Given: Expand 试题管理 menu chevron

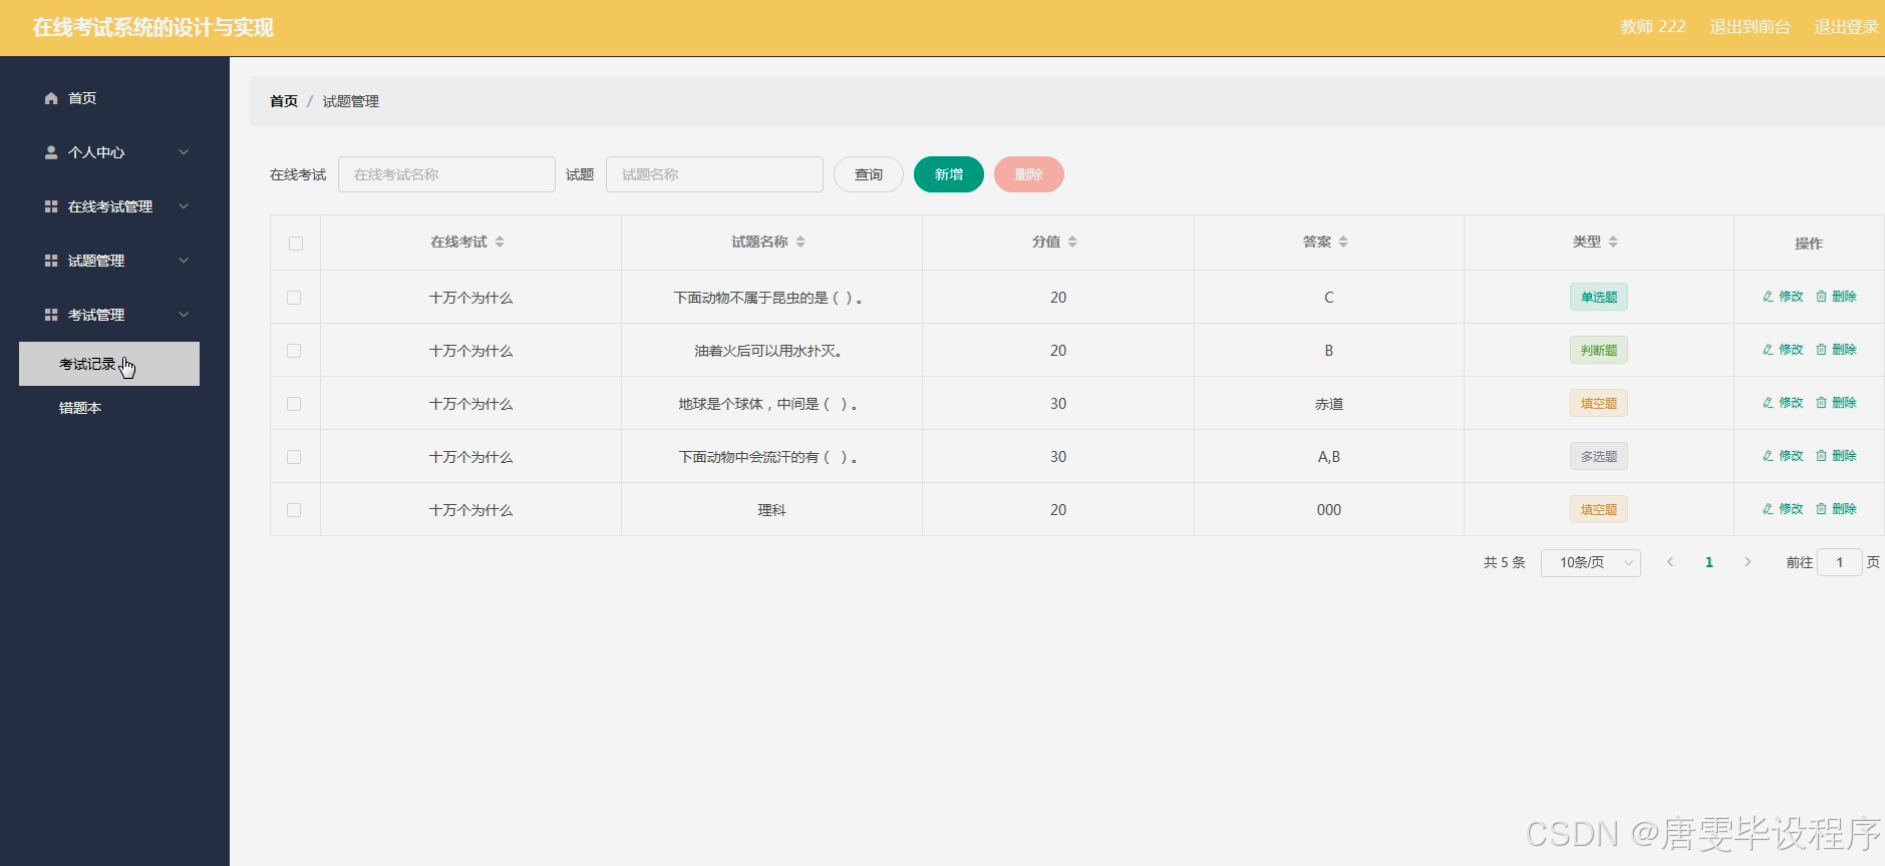Looking at the screenshot, I should pos(184,260).
